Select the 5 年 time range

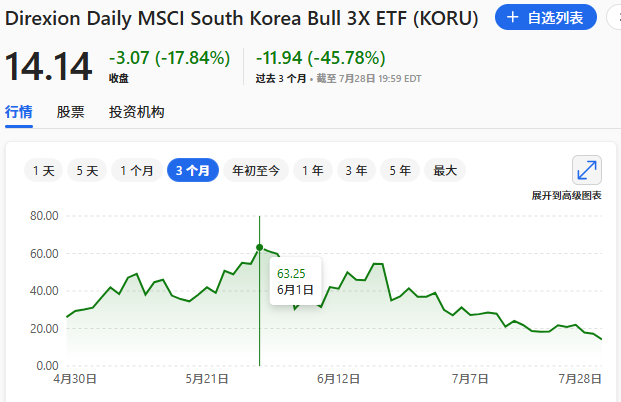(400, 170)
